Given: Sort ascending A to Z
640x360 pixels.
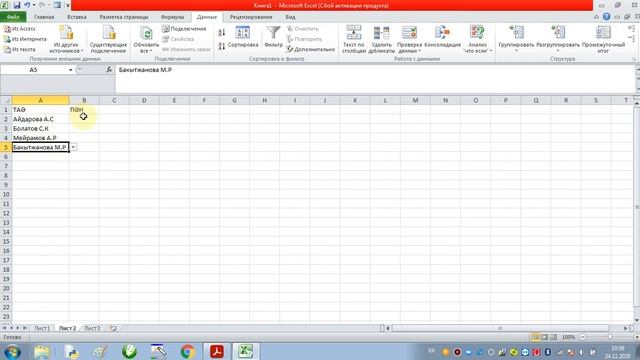Looking at the screenshot, I should (x=222, y=33).
